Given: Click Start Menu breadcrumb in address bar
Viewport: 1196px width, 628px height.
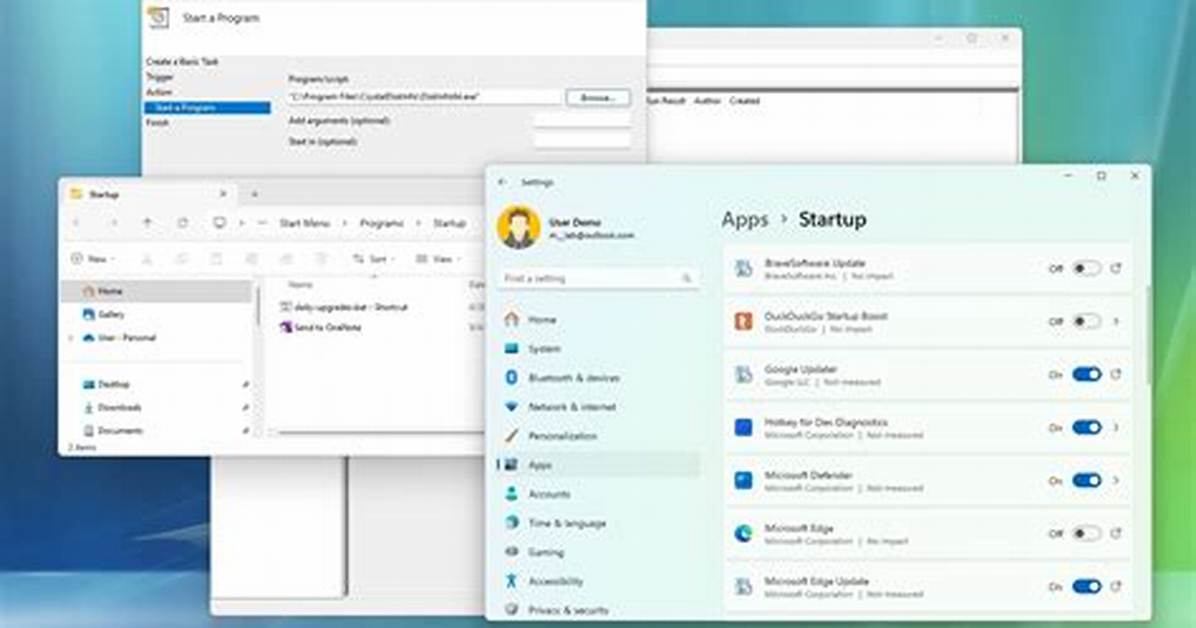Looking at the screenshot, I should [x=304, y=223].
